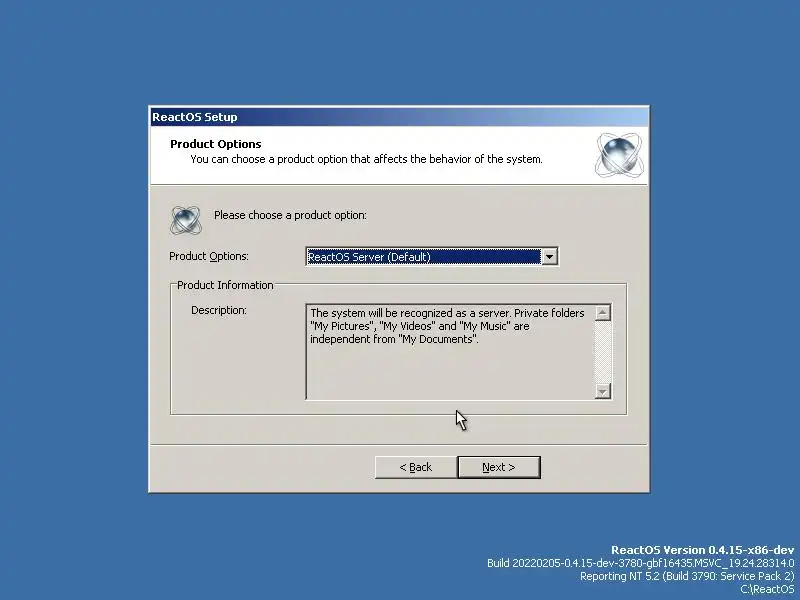Image resolution: width=800 pixels, height=600 pixels.
Task: Click the Product Options label
Action: [209, 256]
